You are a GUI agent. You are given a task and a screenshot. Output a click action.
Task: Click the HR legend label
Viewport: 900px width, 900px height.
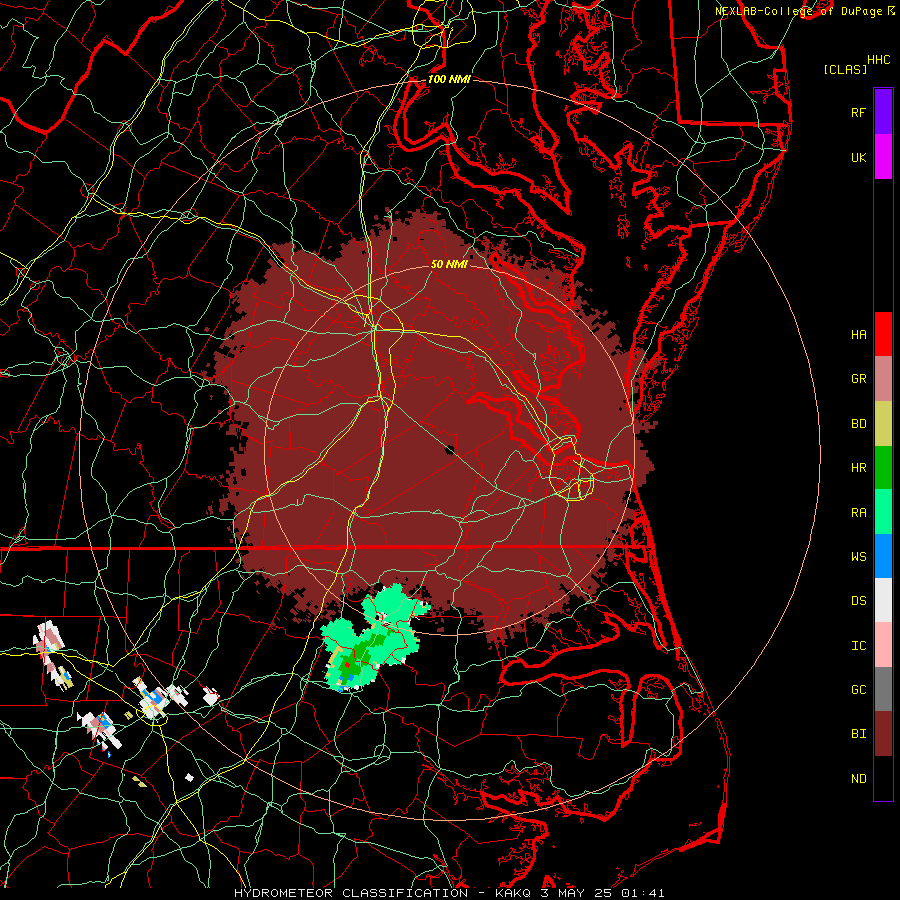[858, 468]
